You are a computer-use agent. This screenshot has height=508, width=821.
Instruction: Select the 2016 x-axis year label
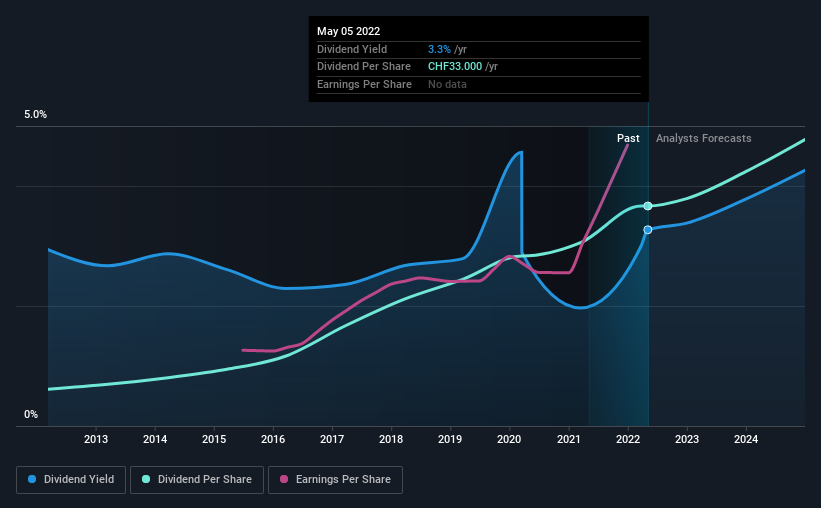point(273,439)
